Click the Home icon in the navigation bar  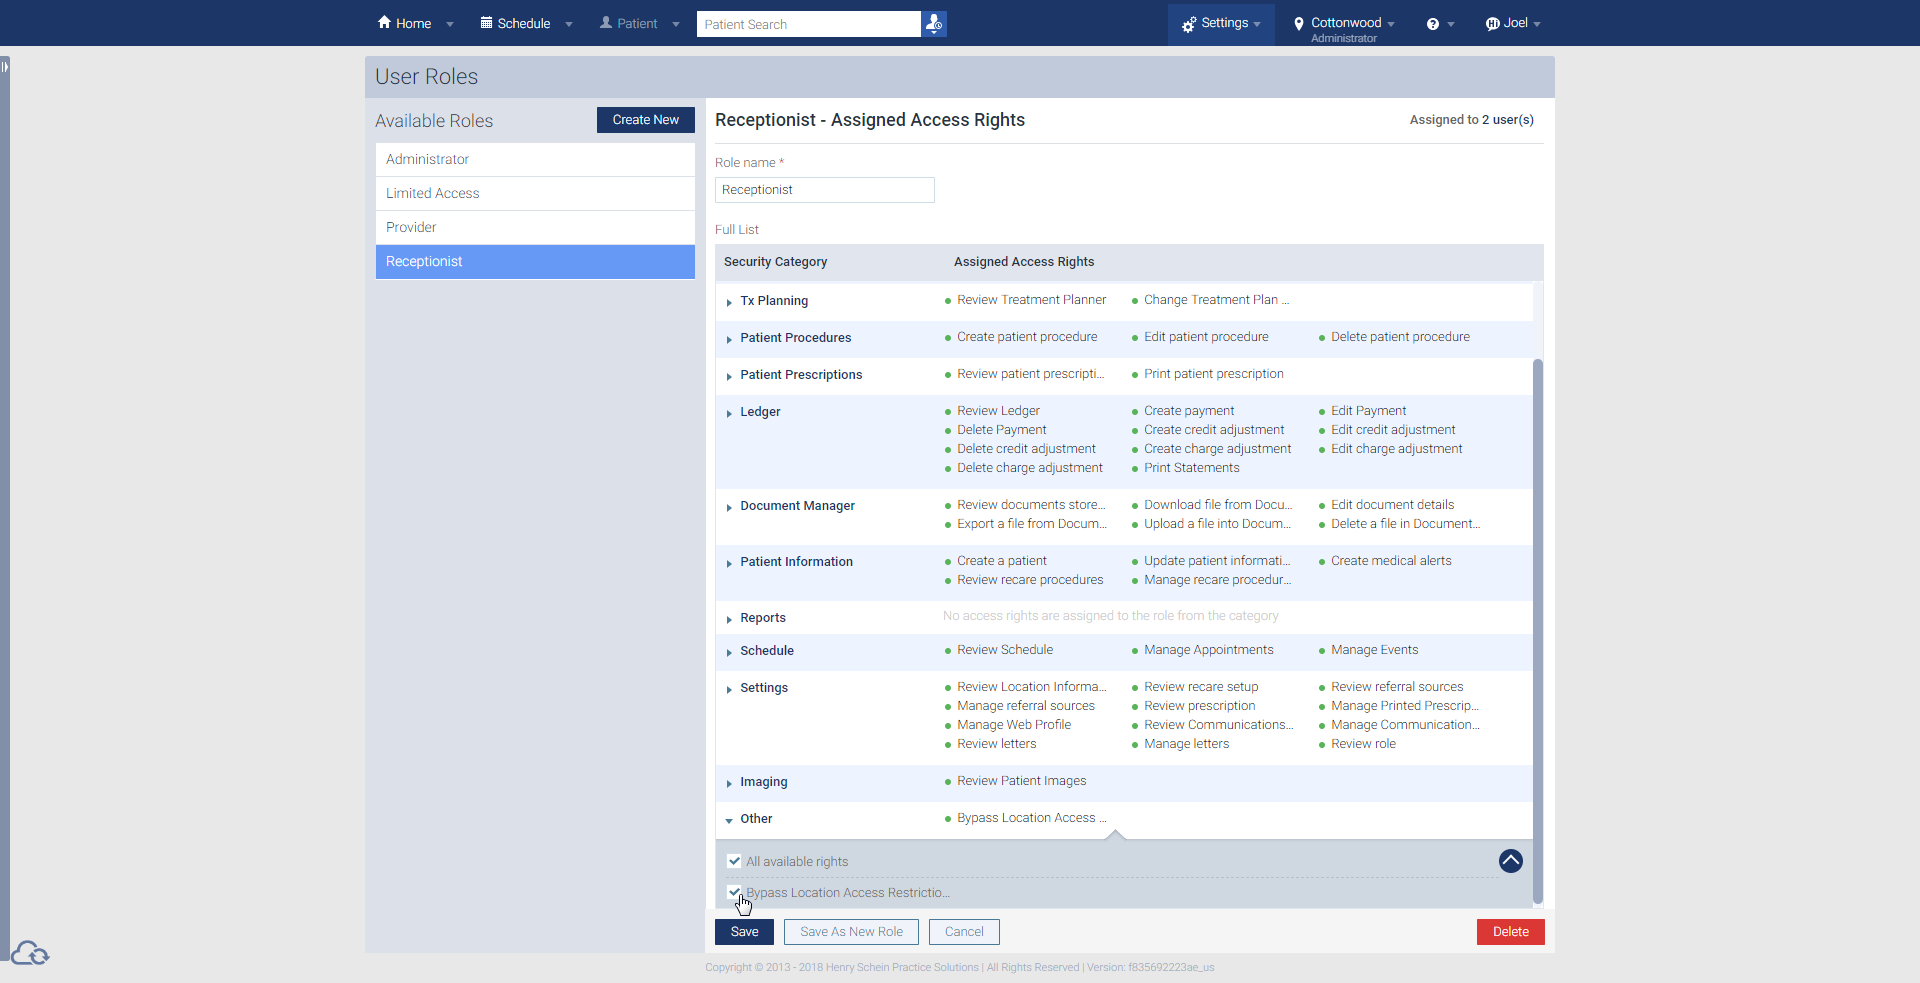pos(383,22)
